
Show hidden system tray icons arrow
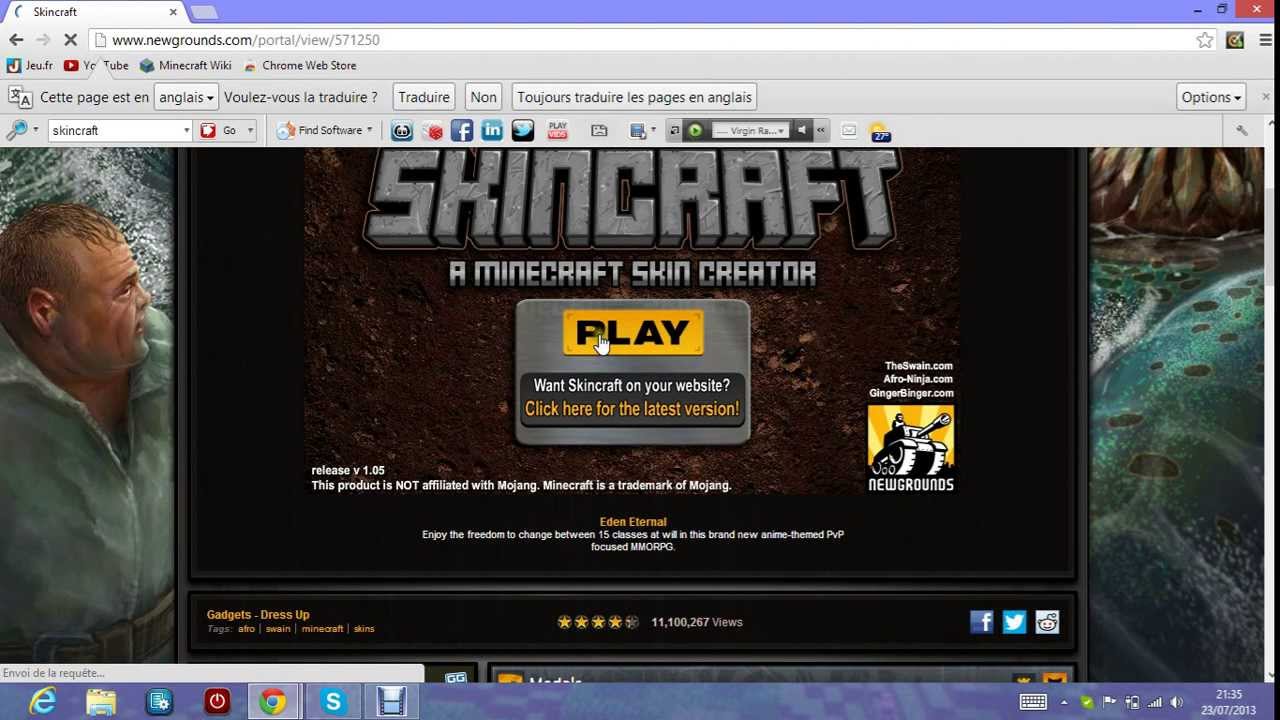pyautogui.click(x=1064, y=702)
